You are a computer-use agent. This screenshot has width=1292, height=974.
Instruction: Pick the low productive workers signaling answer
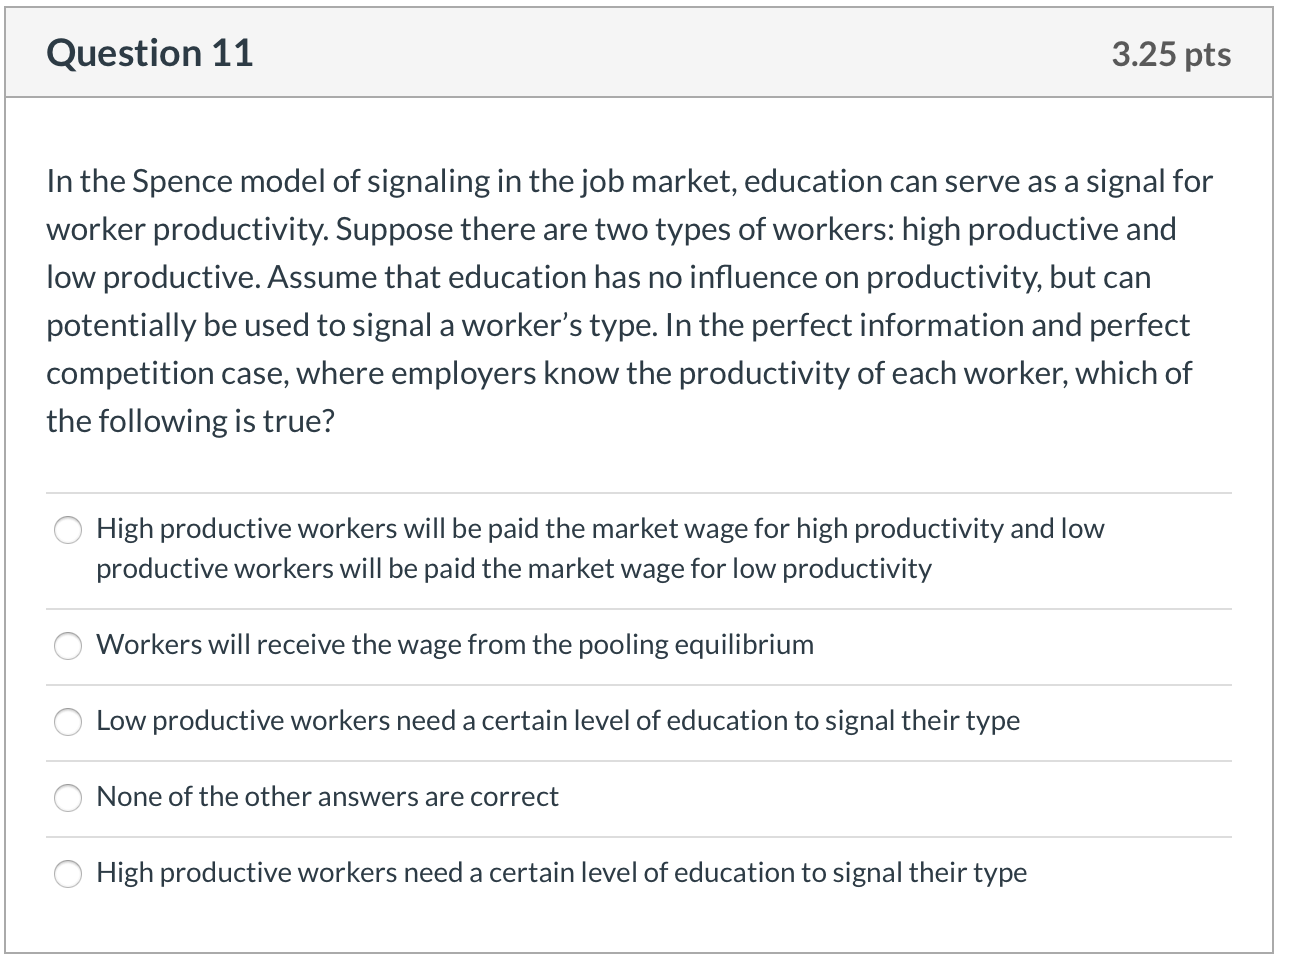(x=67, y=722)
